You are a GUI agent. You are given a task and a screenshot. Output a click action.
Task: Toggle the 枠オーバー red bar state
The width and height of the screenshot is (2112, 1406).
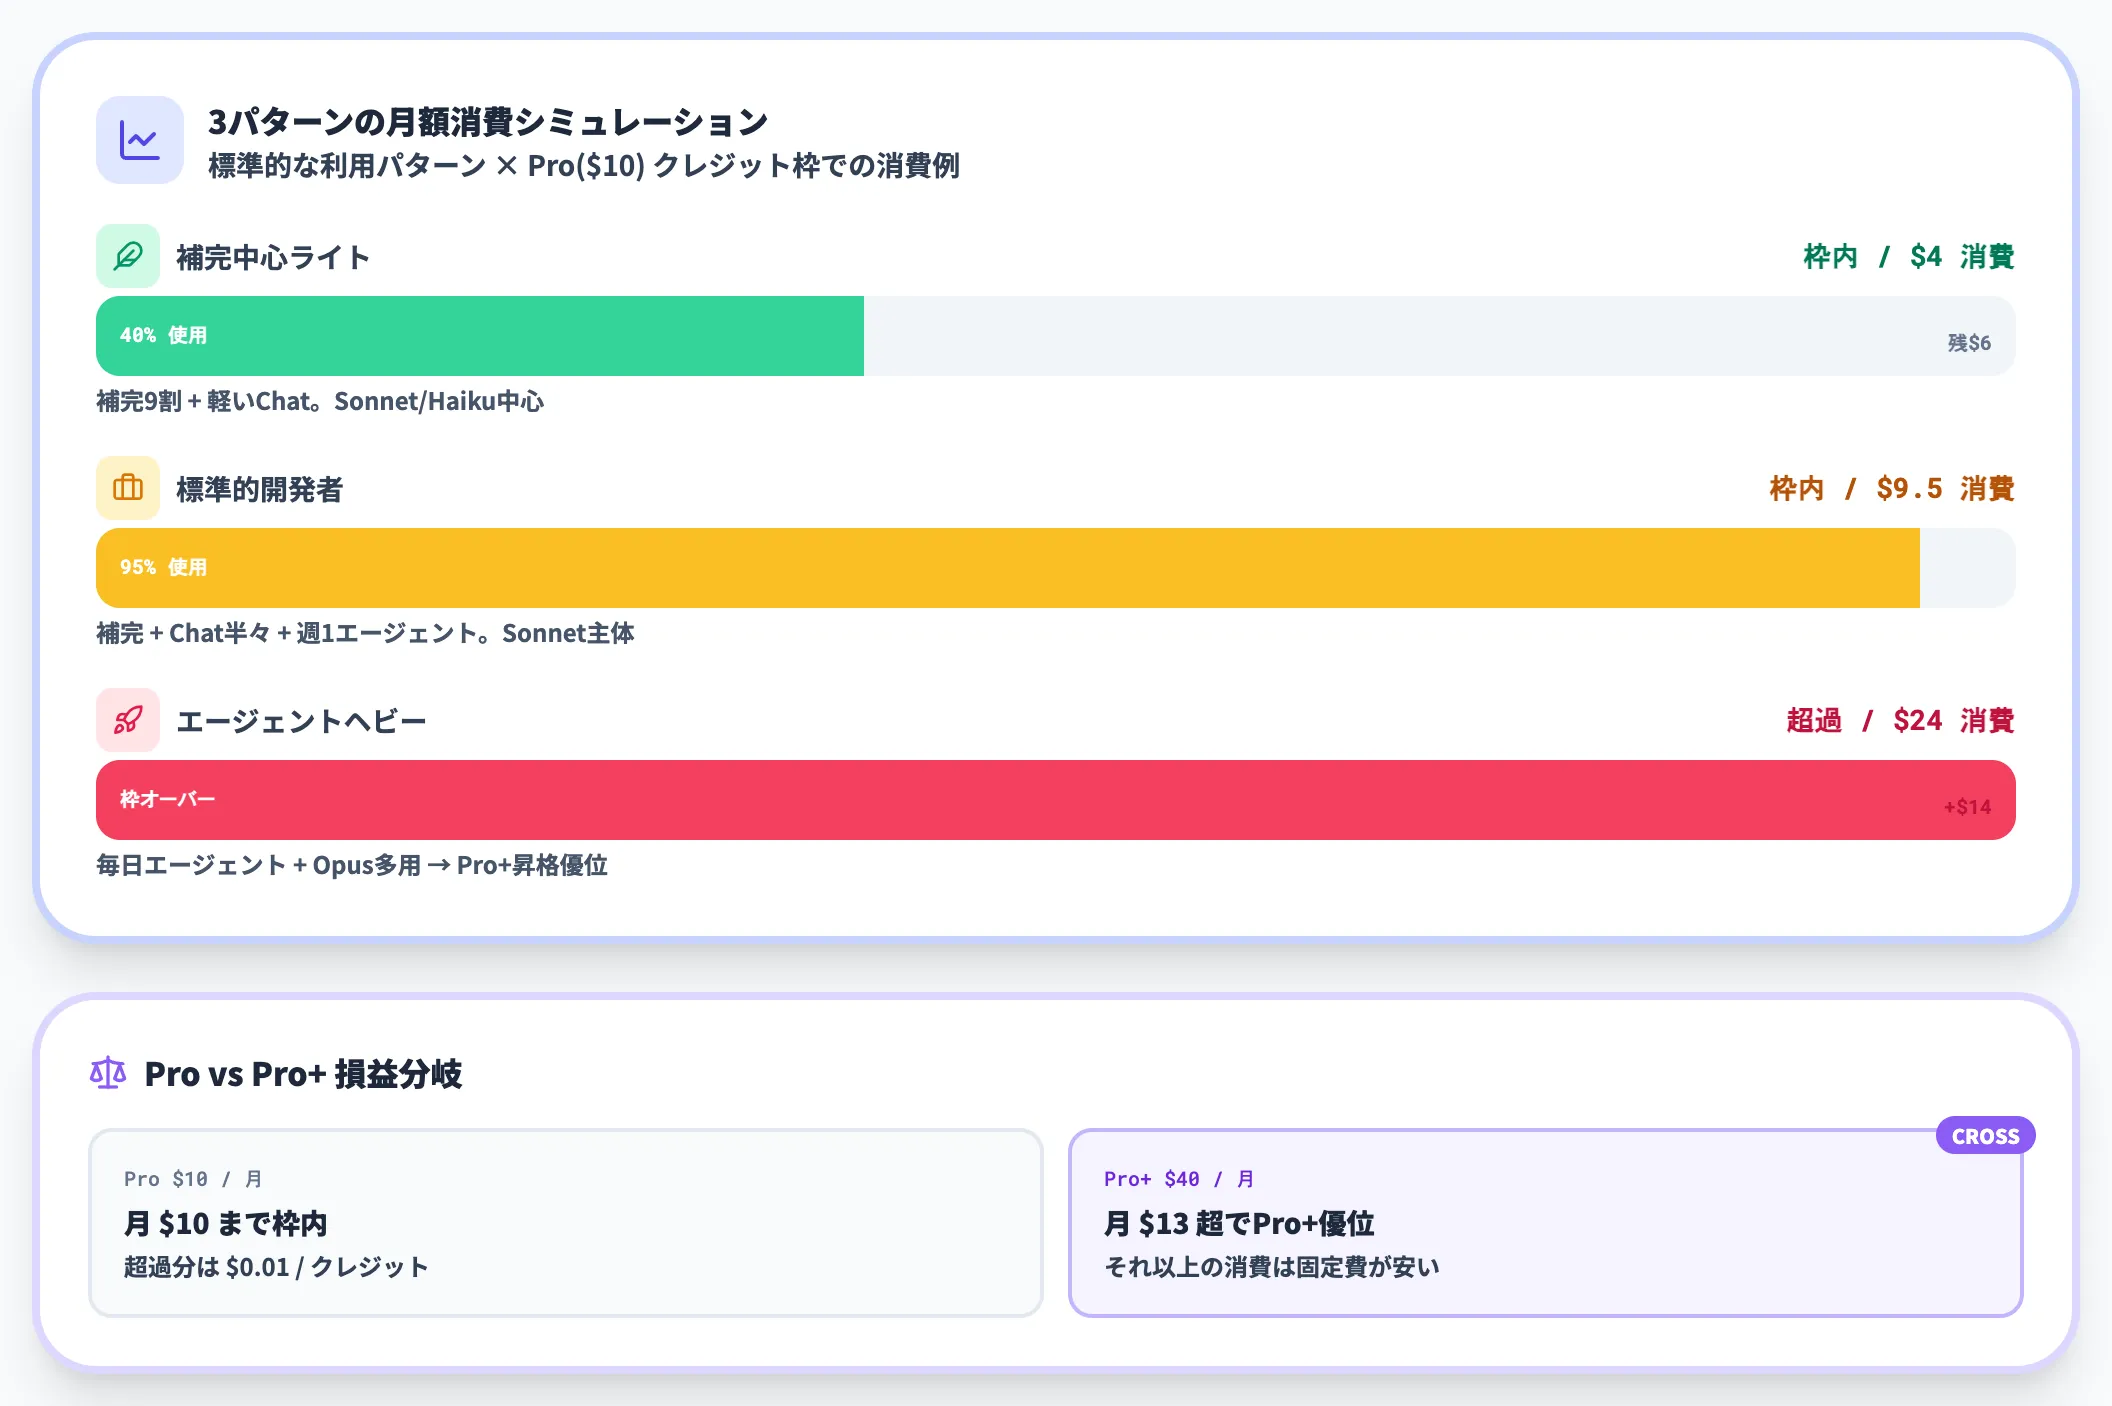(x=1000, y=799)
